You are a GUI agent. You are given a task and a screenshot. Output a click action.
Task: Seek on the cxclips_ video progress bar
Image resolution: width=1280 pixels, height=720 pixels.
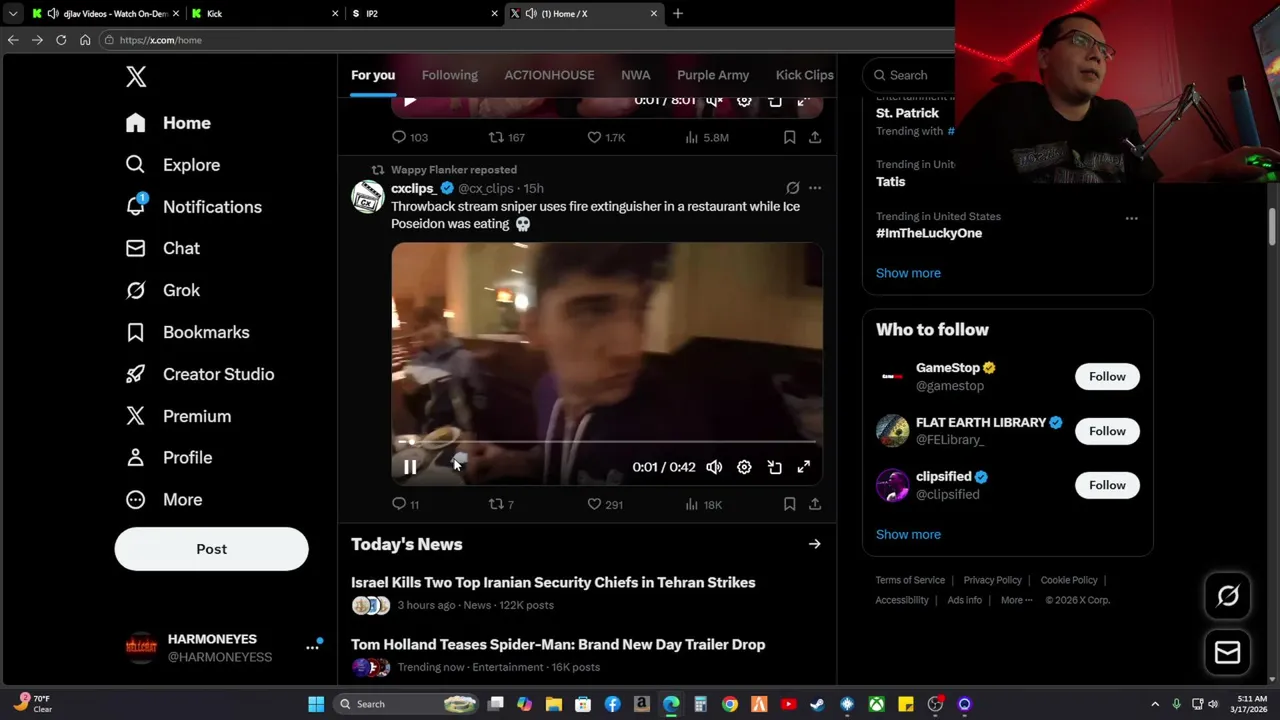pos(607,441)
